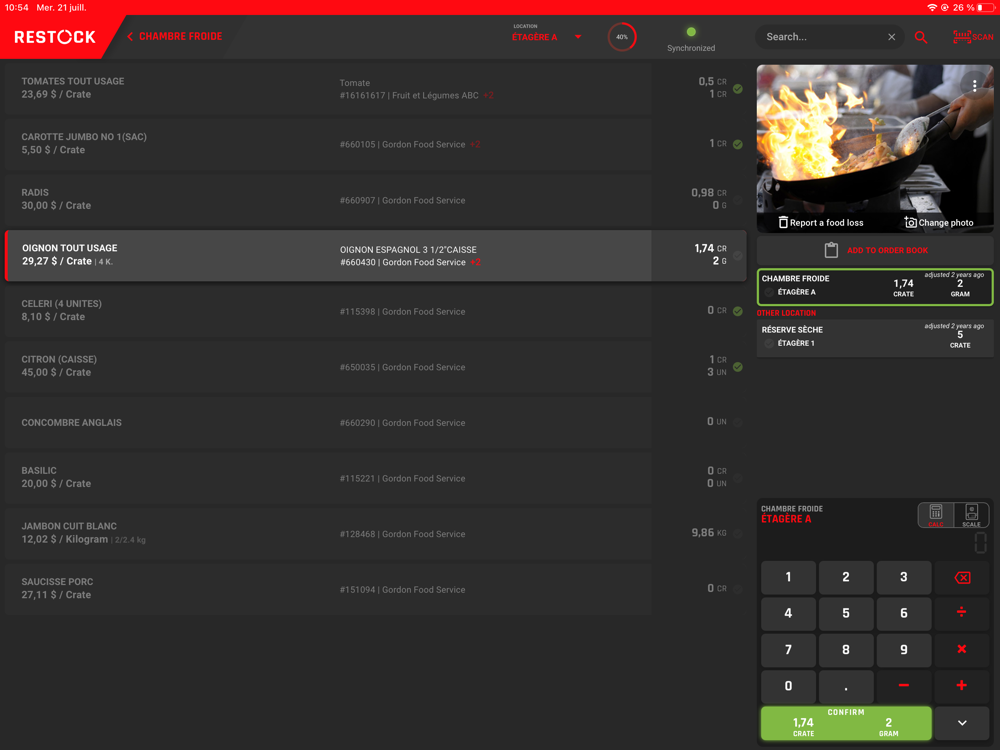Select the Réserve Sèche other location card

pos(875,338)
